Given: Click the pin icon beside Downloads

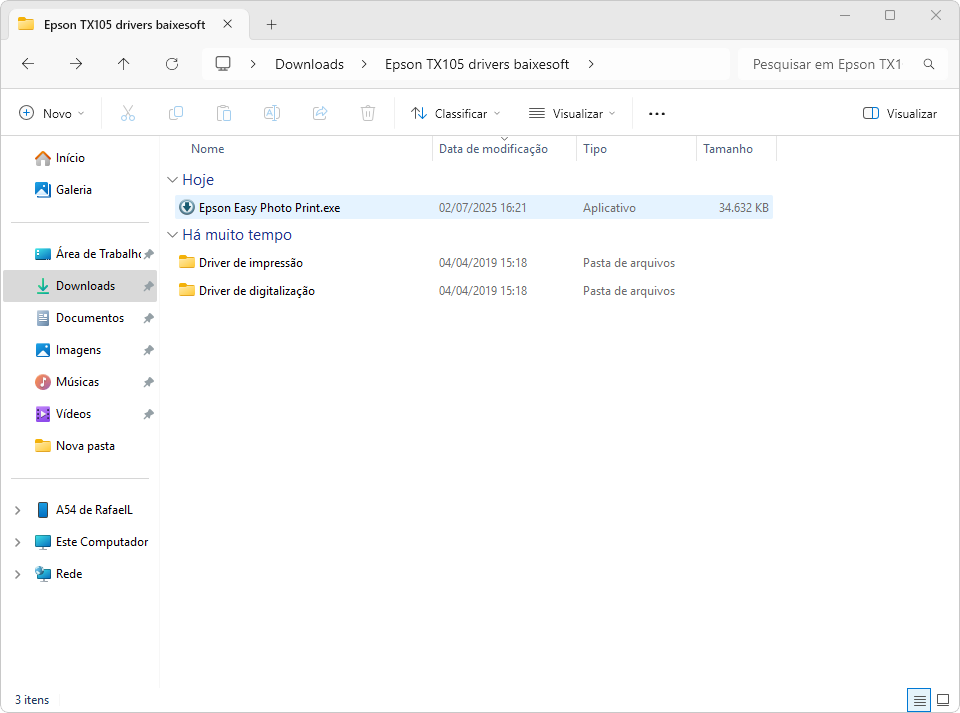Looking at the screenshot, I should (148, 286).
